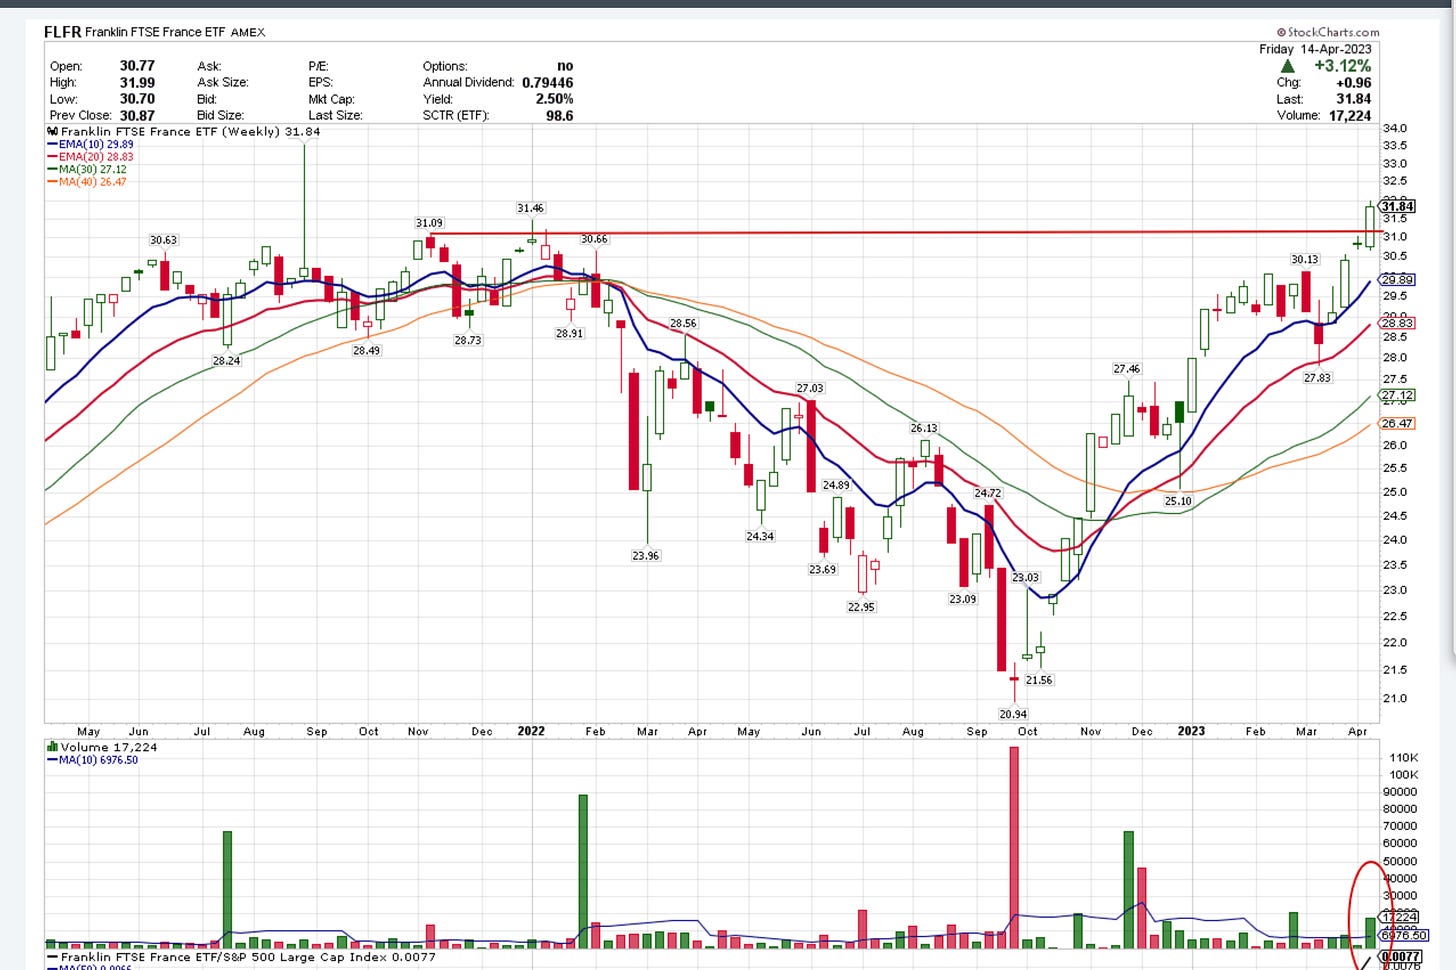
Task: Click the SCTR (ETF) value 98.6
Action: point(559,116)
